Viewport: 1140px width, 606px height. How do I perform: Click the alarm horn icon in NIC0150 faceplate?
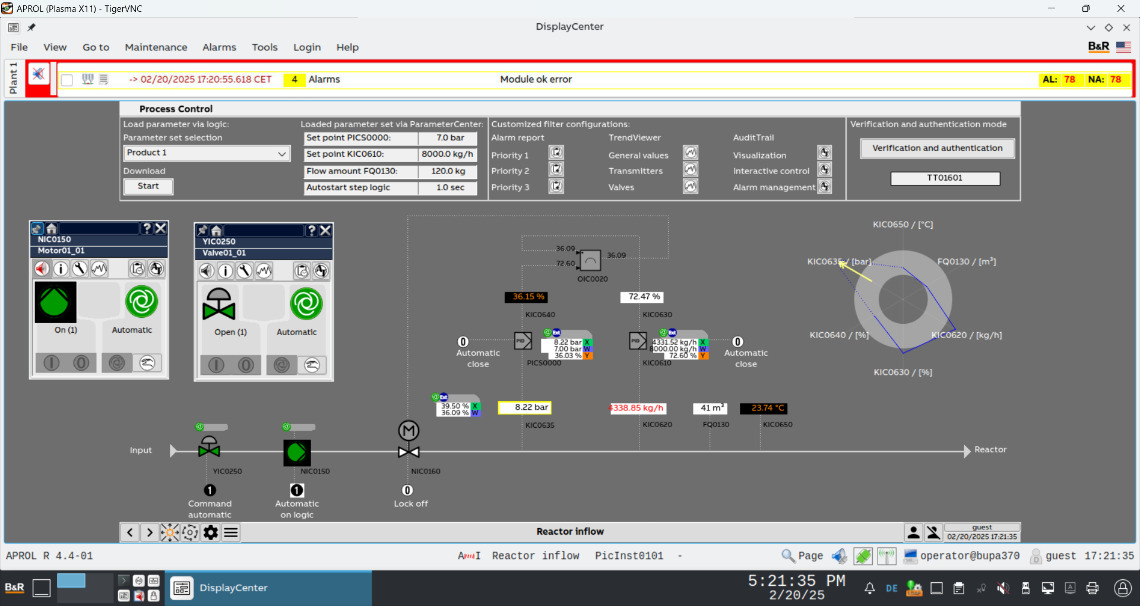[42, 269]
